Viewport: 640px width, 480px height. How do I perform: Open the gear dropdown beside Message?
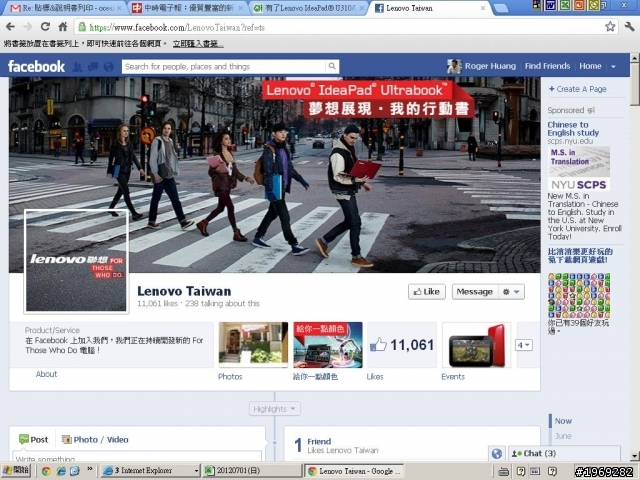point(511,292)
